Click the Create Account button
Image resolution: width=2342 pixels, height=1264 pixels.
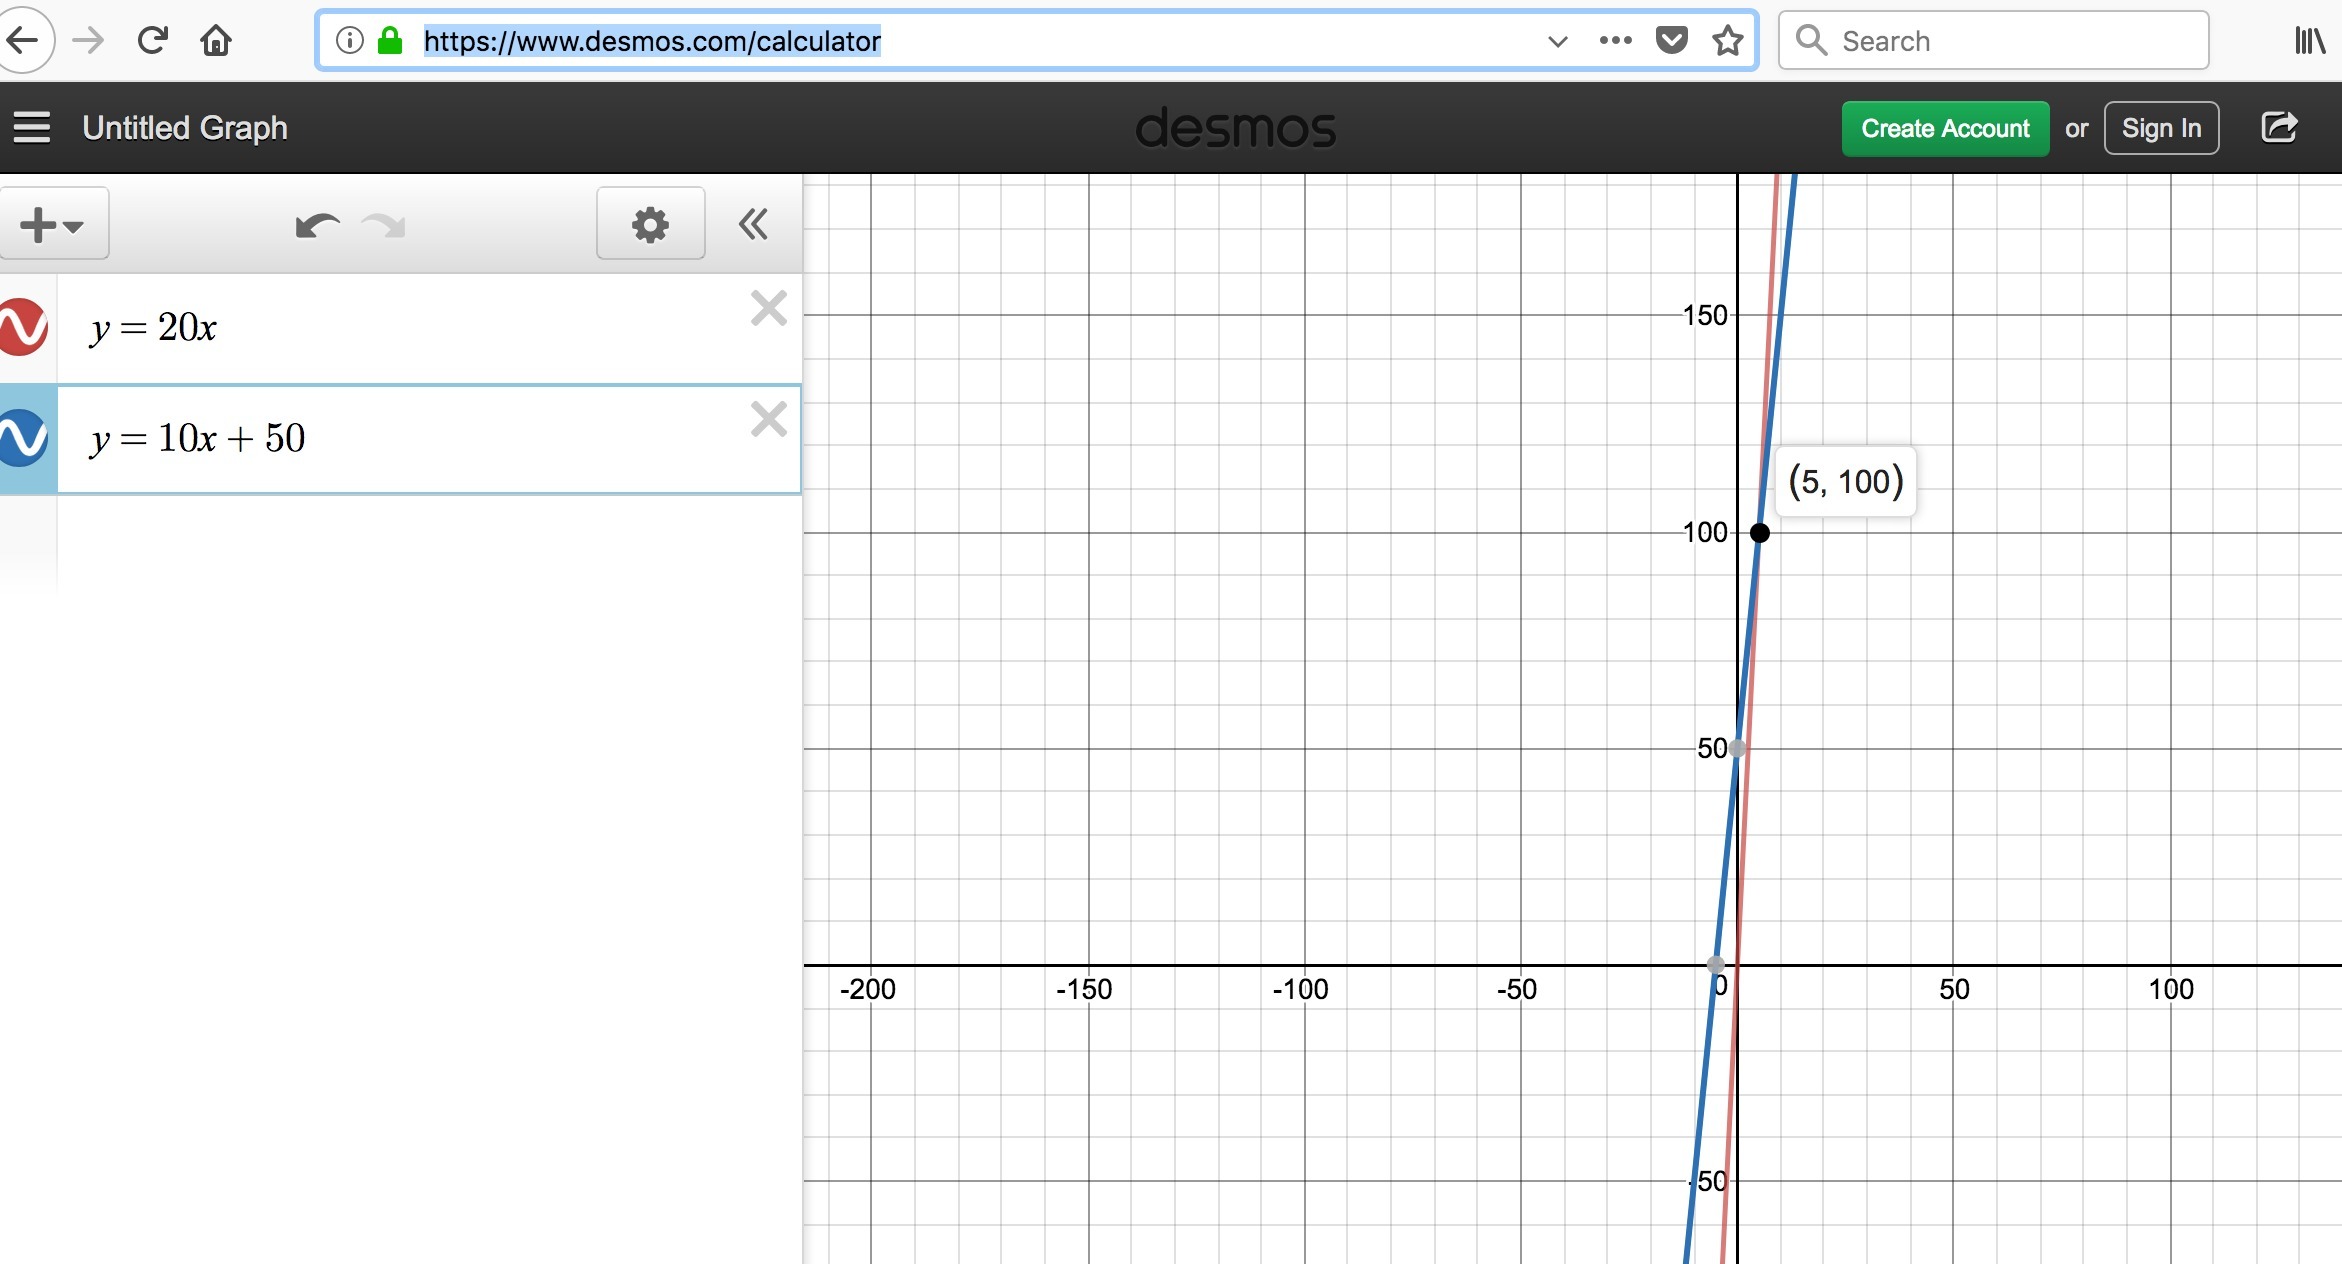pyautogui.click(x=1945, y=129)
